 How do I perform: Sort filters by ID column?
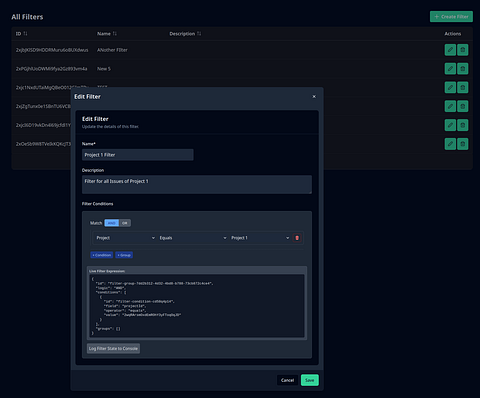tap(25, 34)
